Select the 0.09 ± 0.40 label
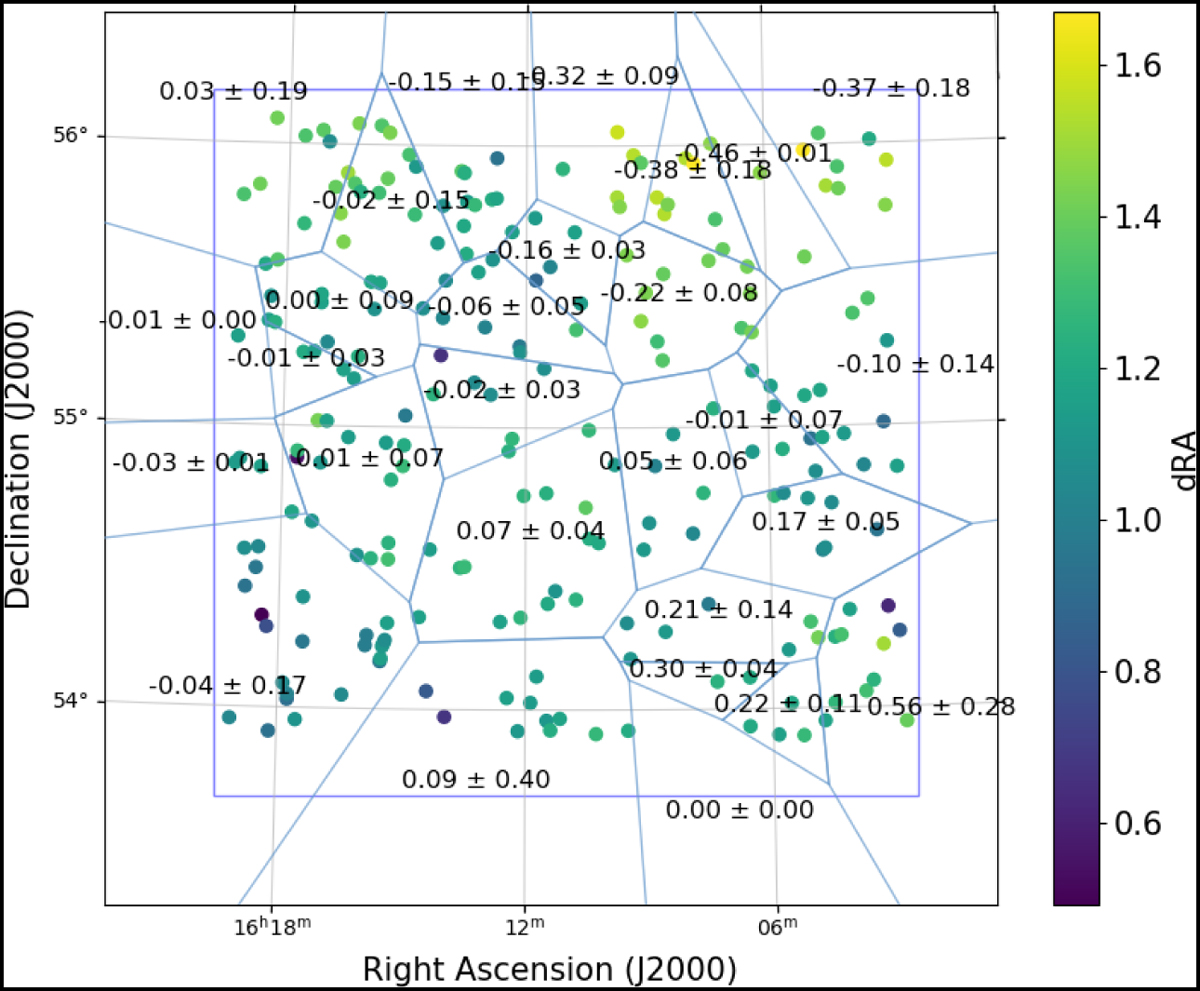Screen dimensions: 1200x991 [476, 779]
